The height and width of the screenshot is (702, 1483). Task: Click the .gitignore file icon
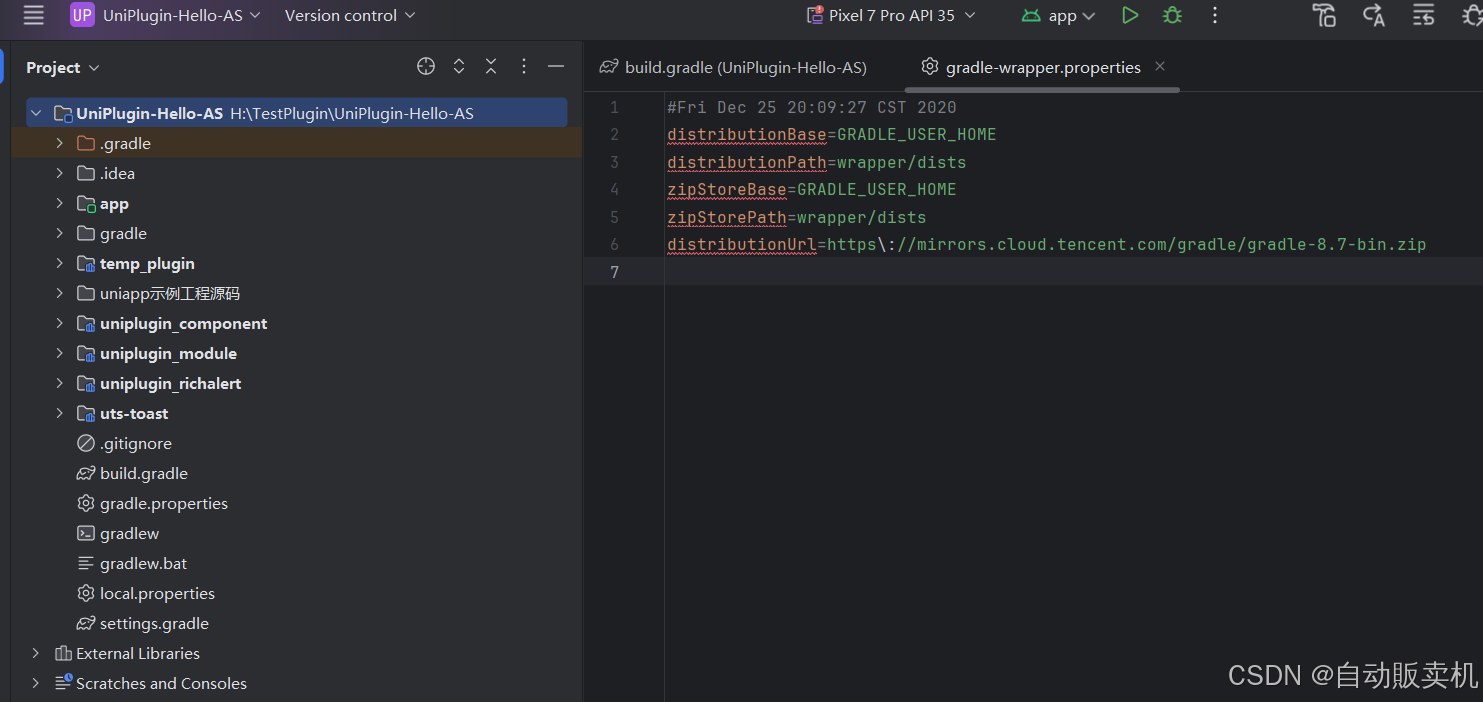click(86, 443)
